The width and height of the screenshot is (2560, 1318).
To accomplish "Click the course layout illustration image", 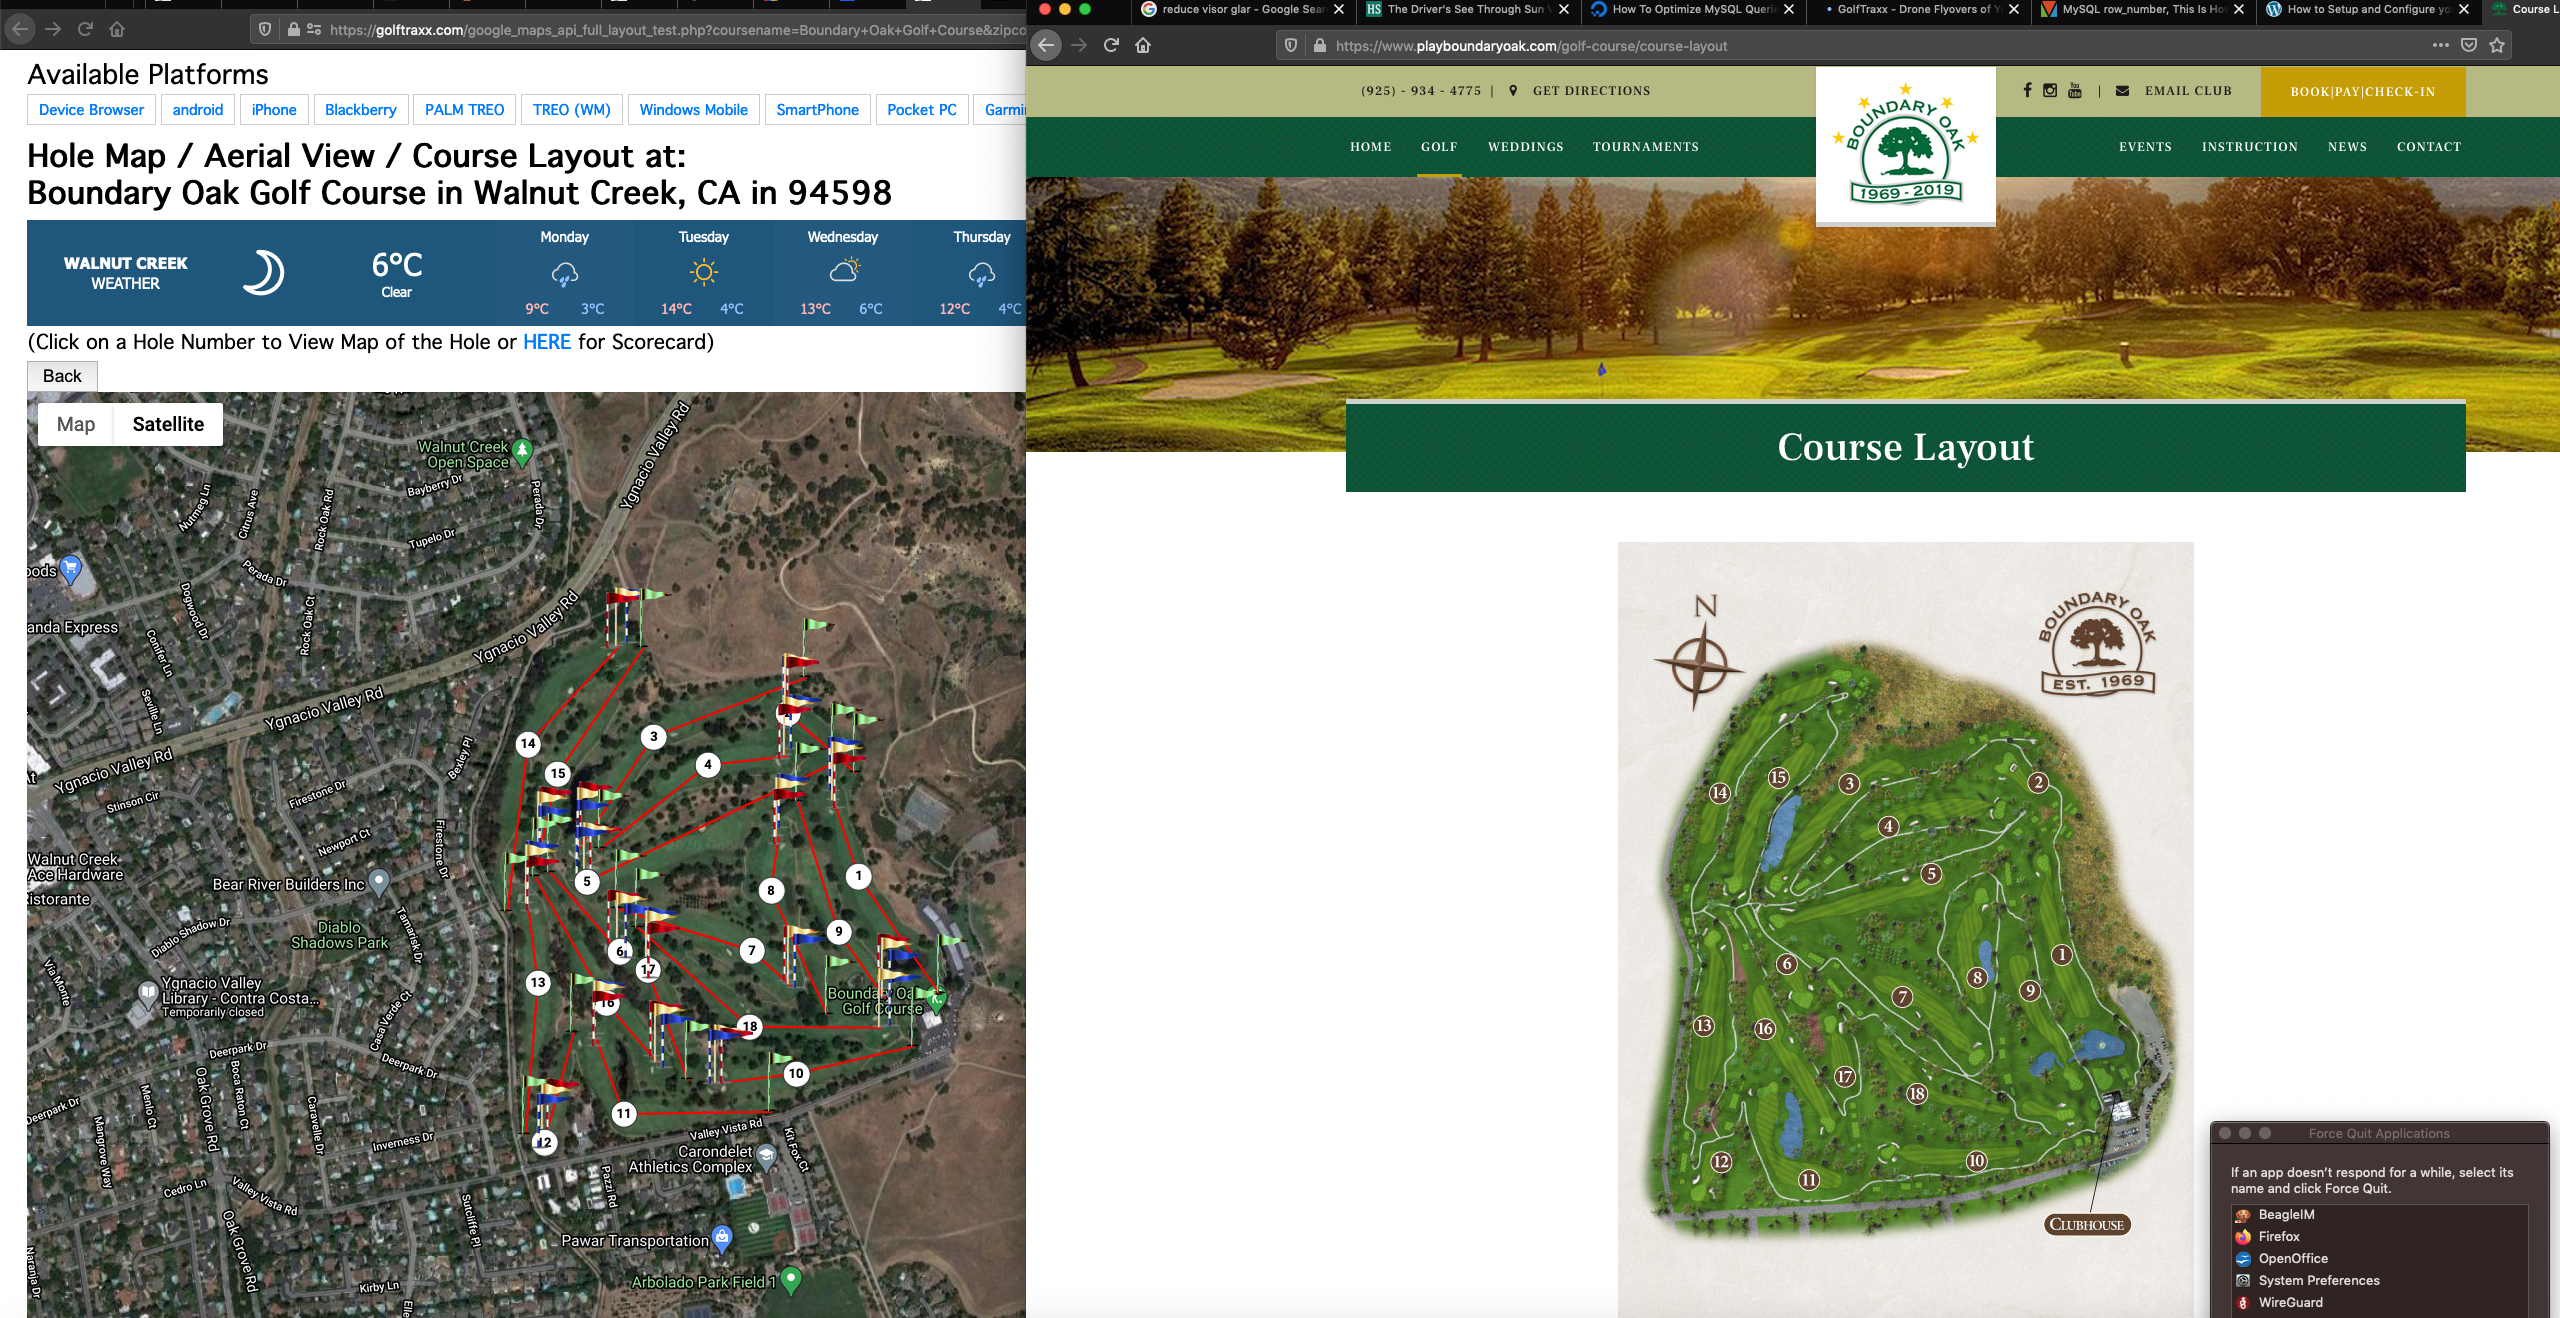I will pyautogui.click(x=1905, y=930).
